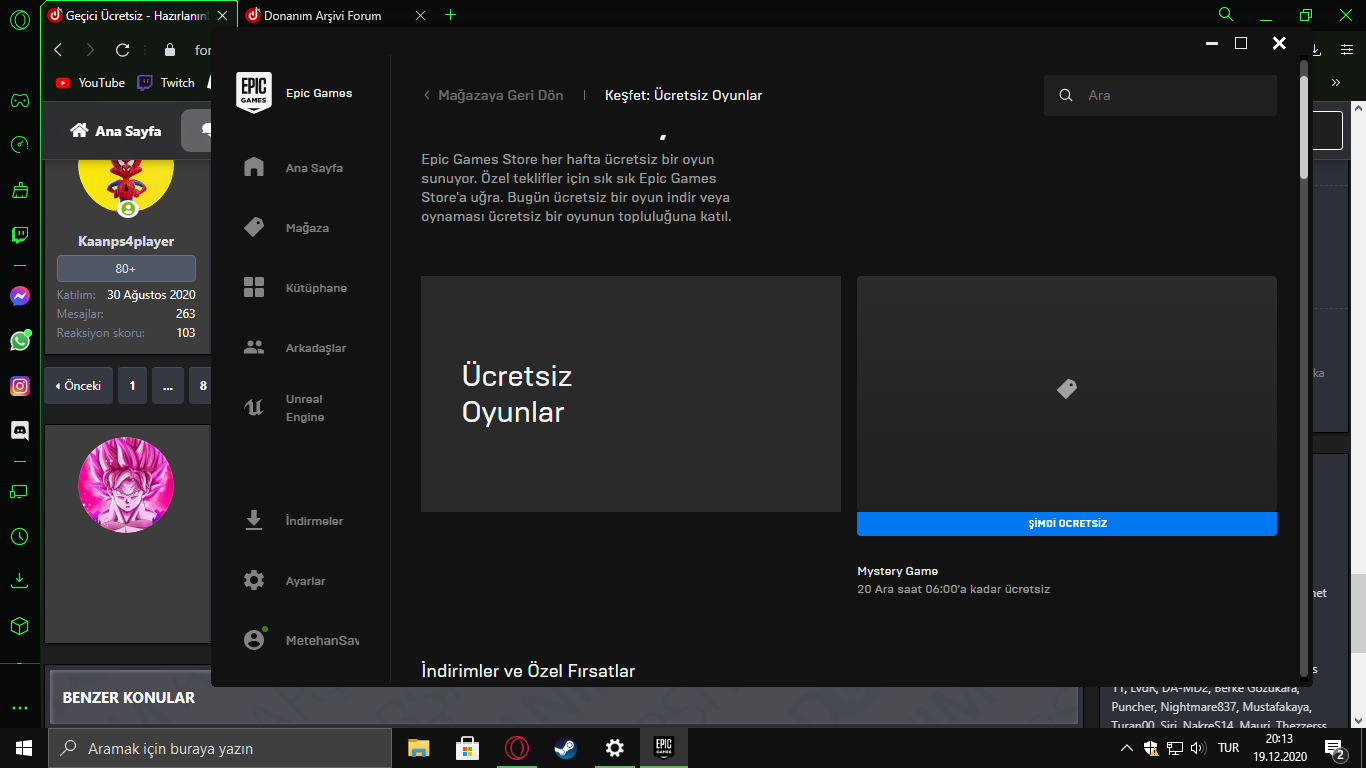Screen dimensions: 1366x768
Task: Open Kütüphane library grid icon
Action: pos(254,288)
